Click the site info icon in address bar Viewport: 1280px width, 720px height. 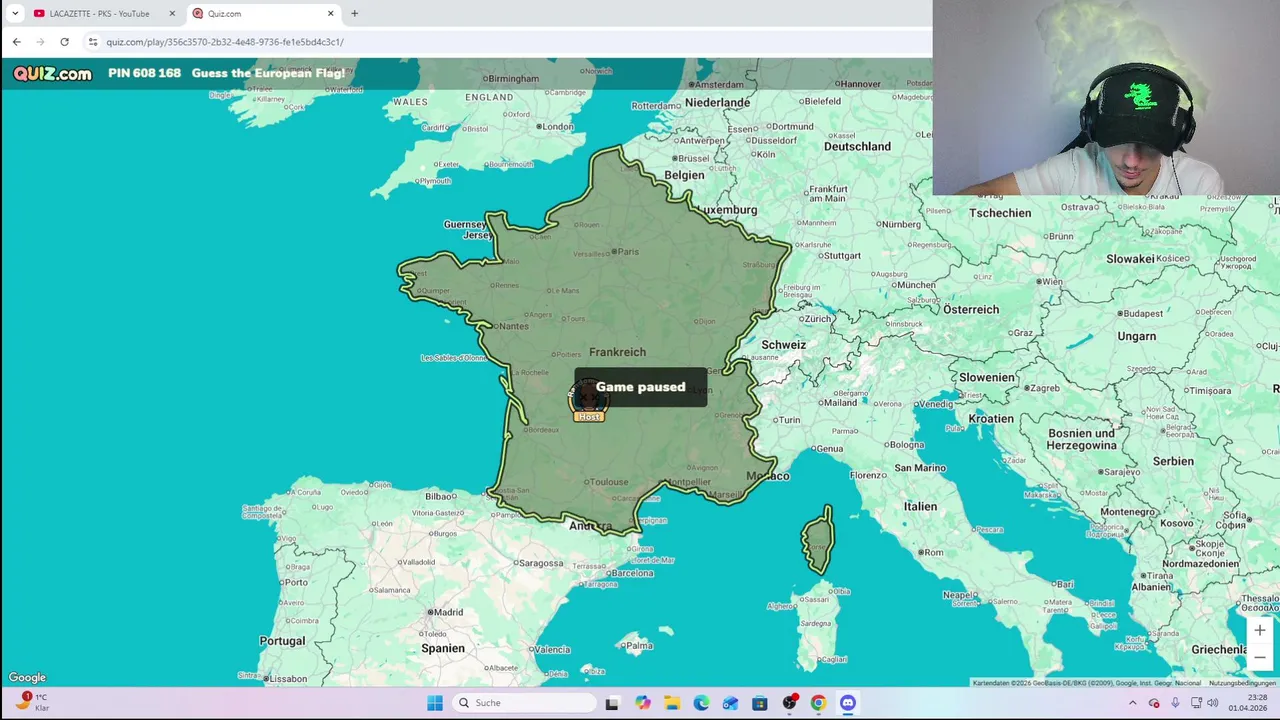[x=93, y=41]
